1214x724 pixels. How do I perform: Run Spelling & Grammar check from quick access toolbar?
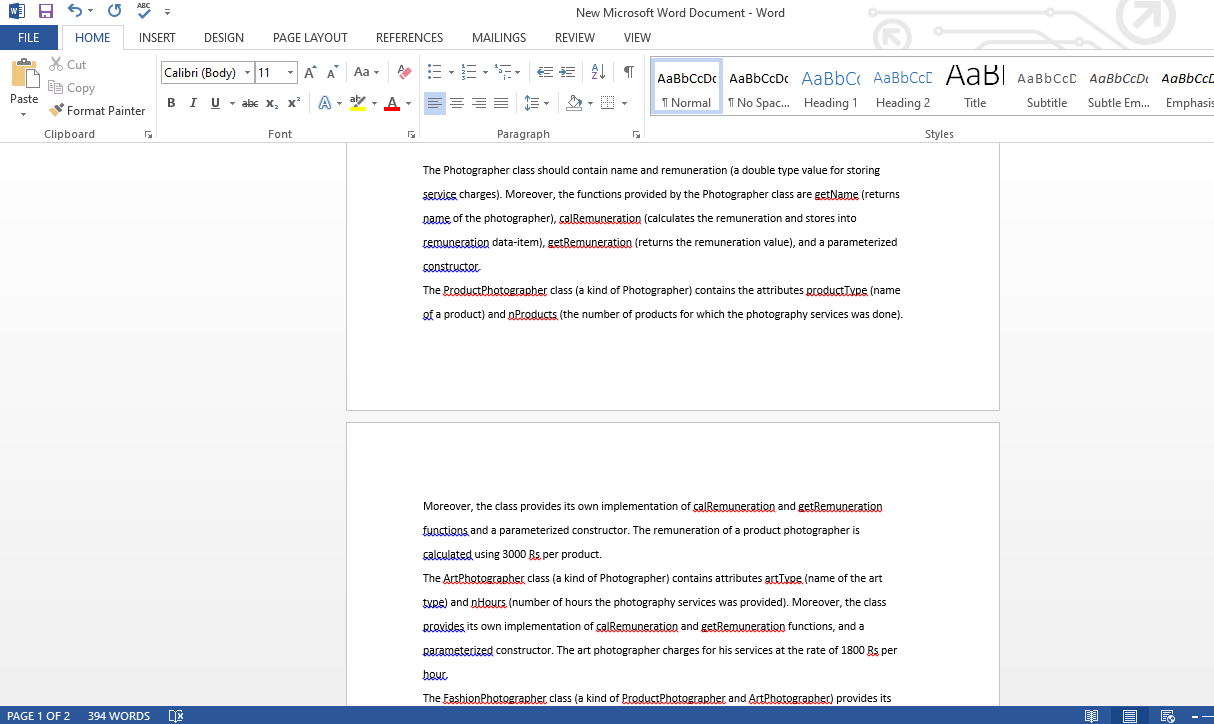click(x=144, y=12)
